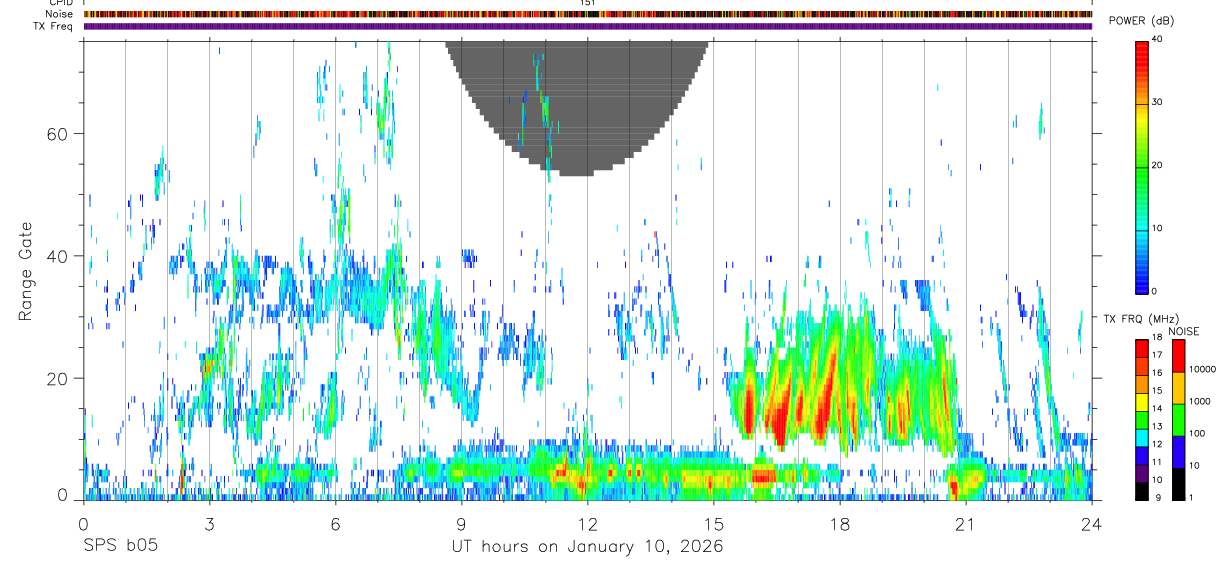Click the "12" tick on the UT hours axis

(588, 524)
